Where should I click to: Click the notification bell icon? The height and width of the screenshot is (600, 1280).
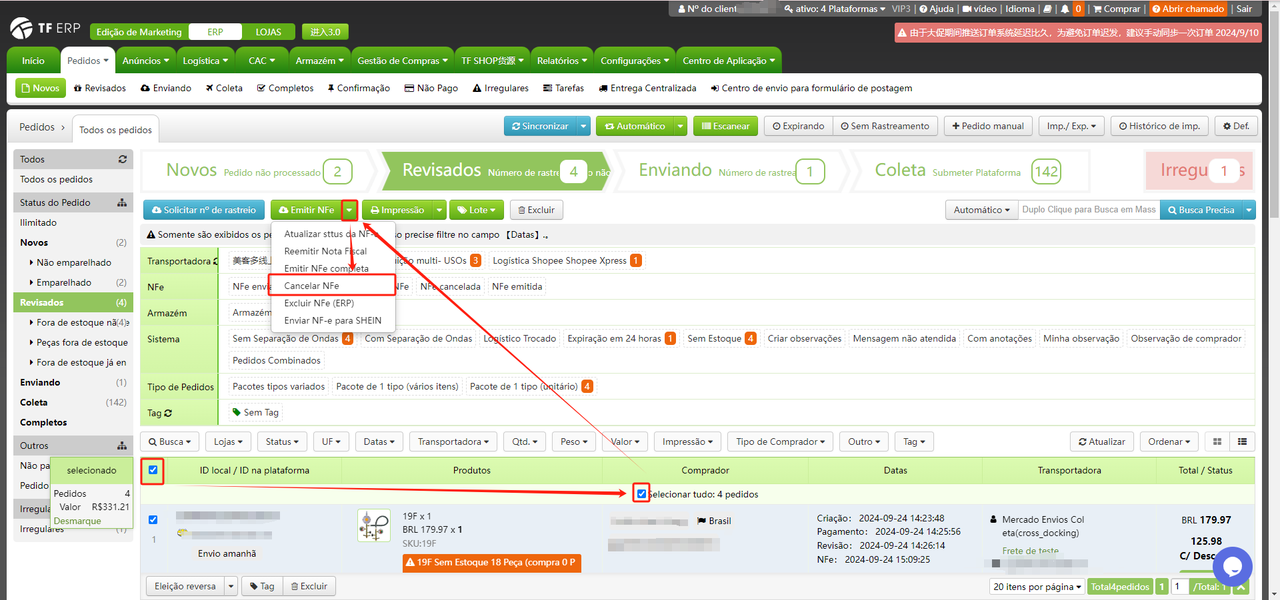[1065, 9]
